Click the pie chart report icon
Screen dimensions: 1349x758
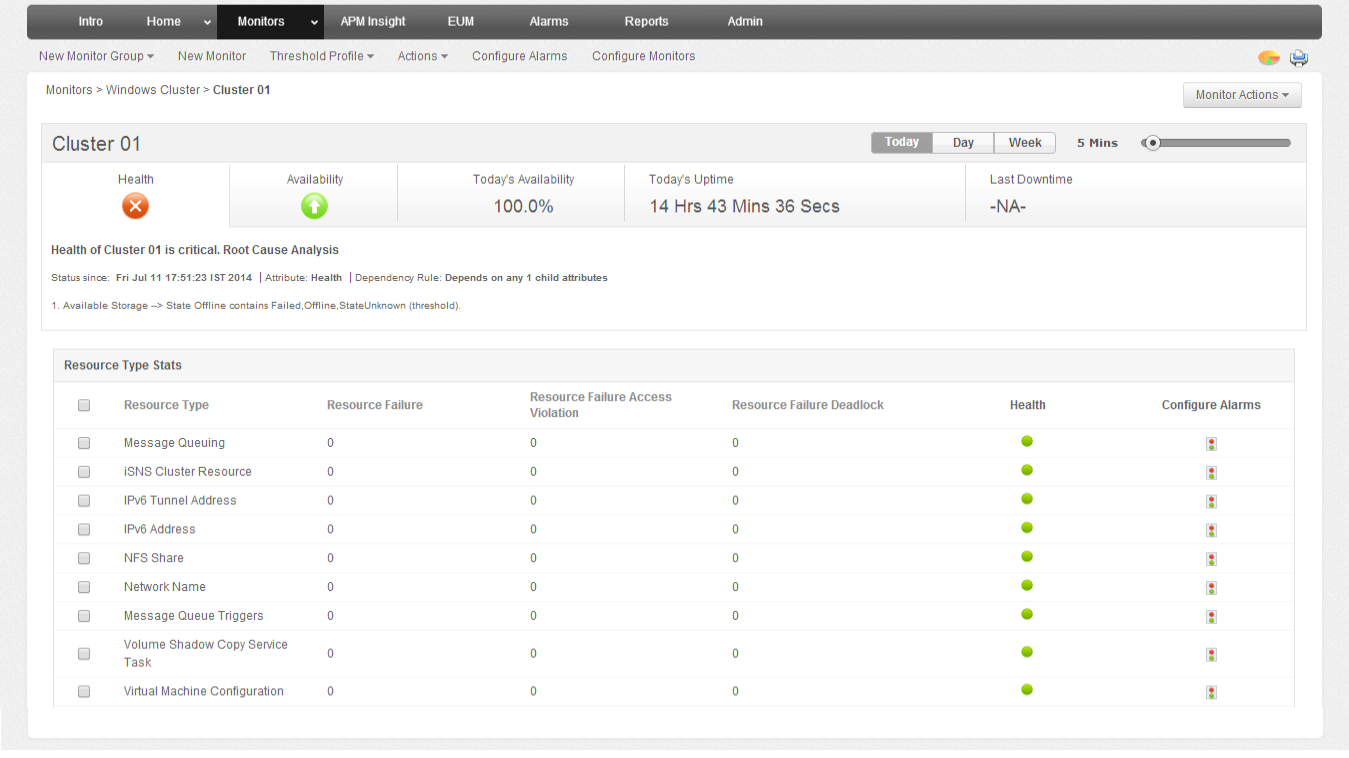1269,57
